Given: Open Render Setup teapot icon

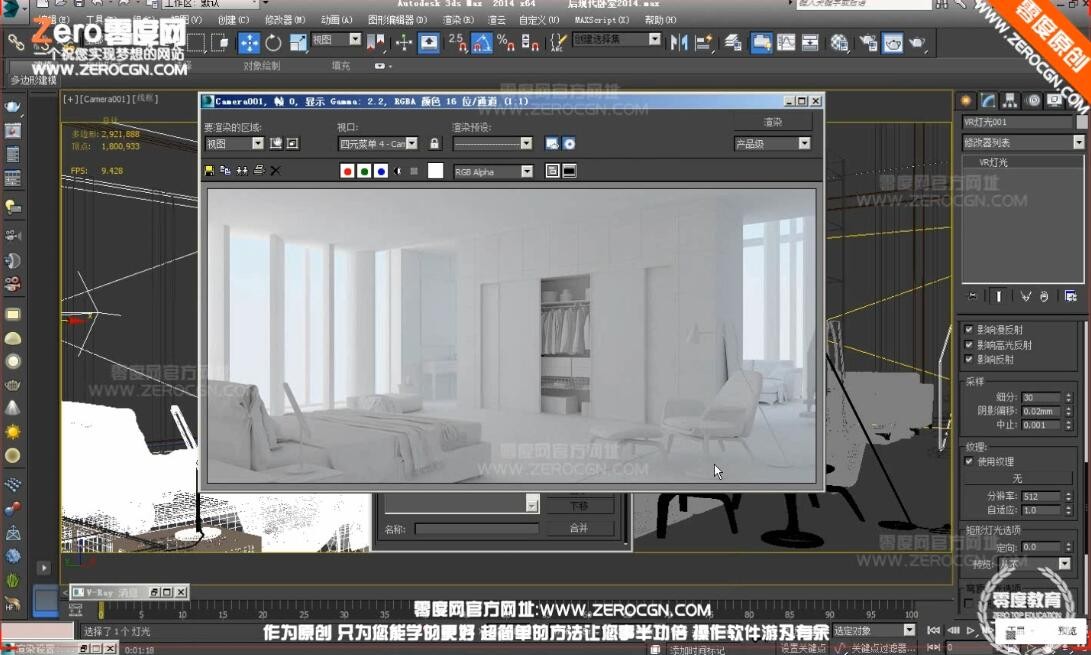Looking at the screenshot, I should (x=868, y=42).
